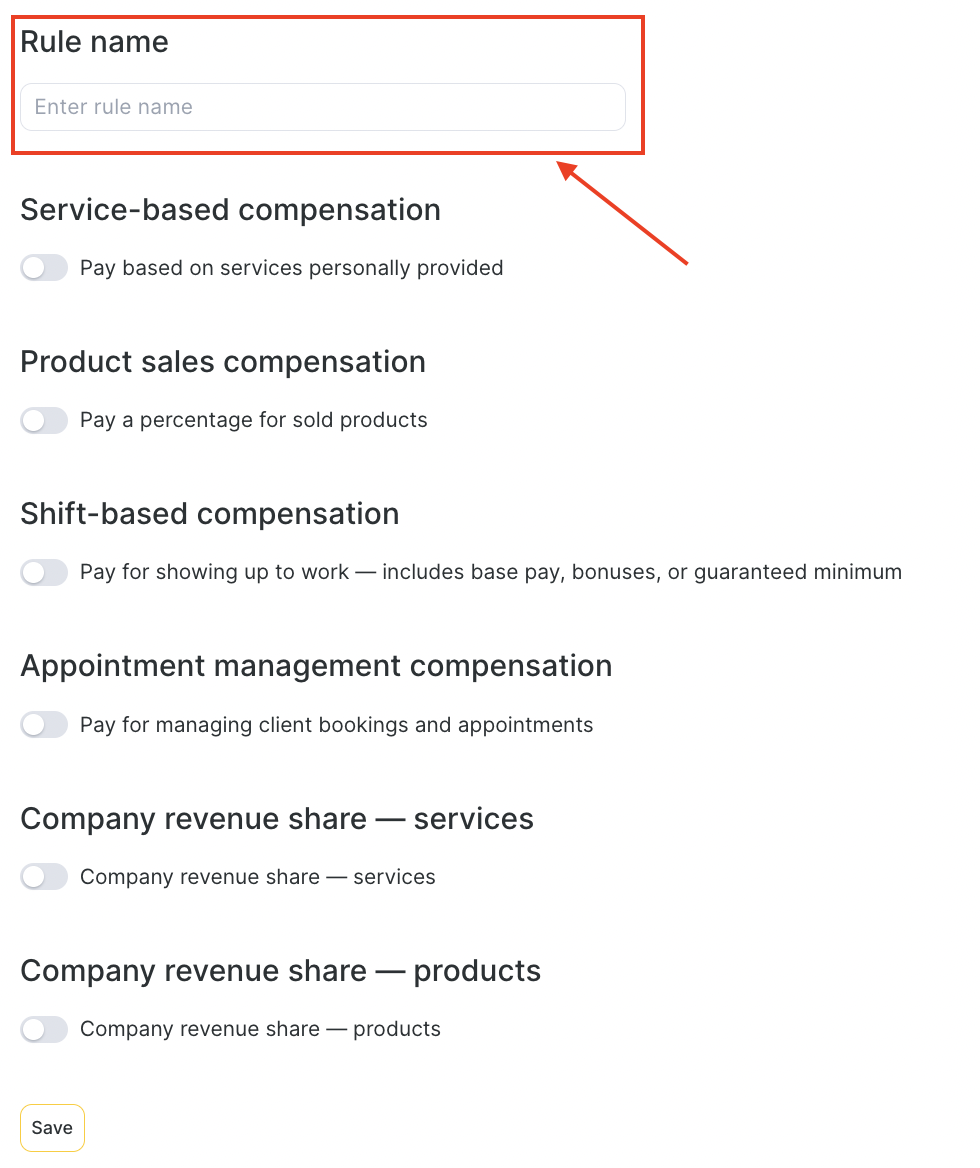Turn on product sales compensation switch
This screenshot has height=1168, width=980.
coord(44,420)
